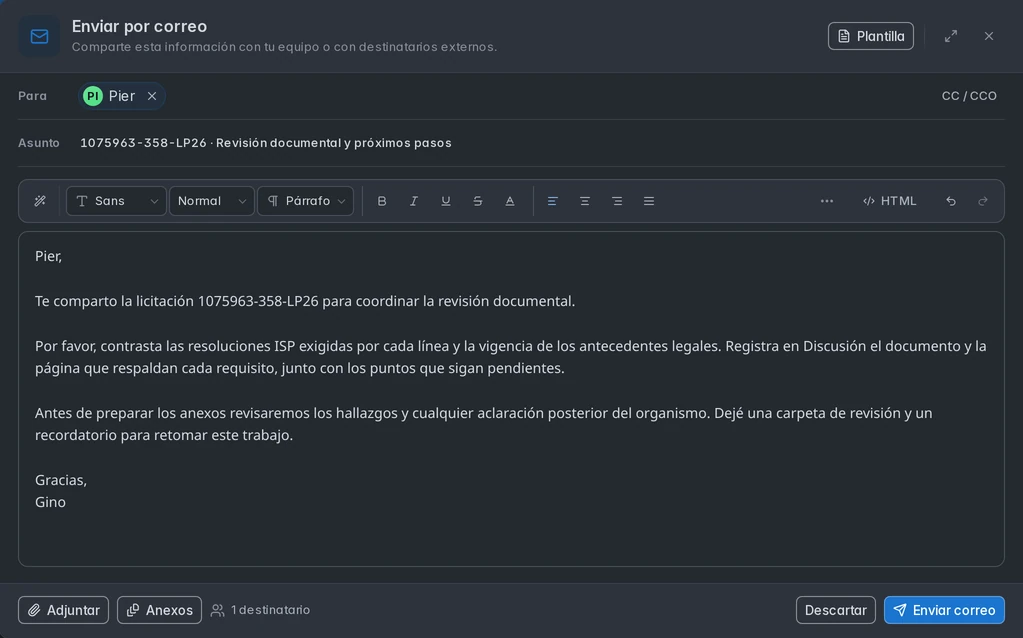Send the message with Enviar correo
This screenshot has width=1023, height=638.
944,610
